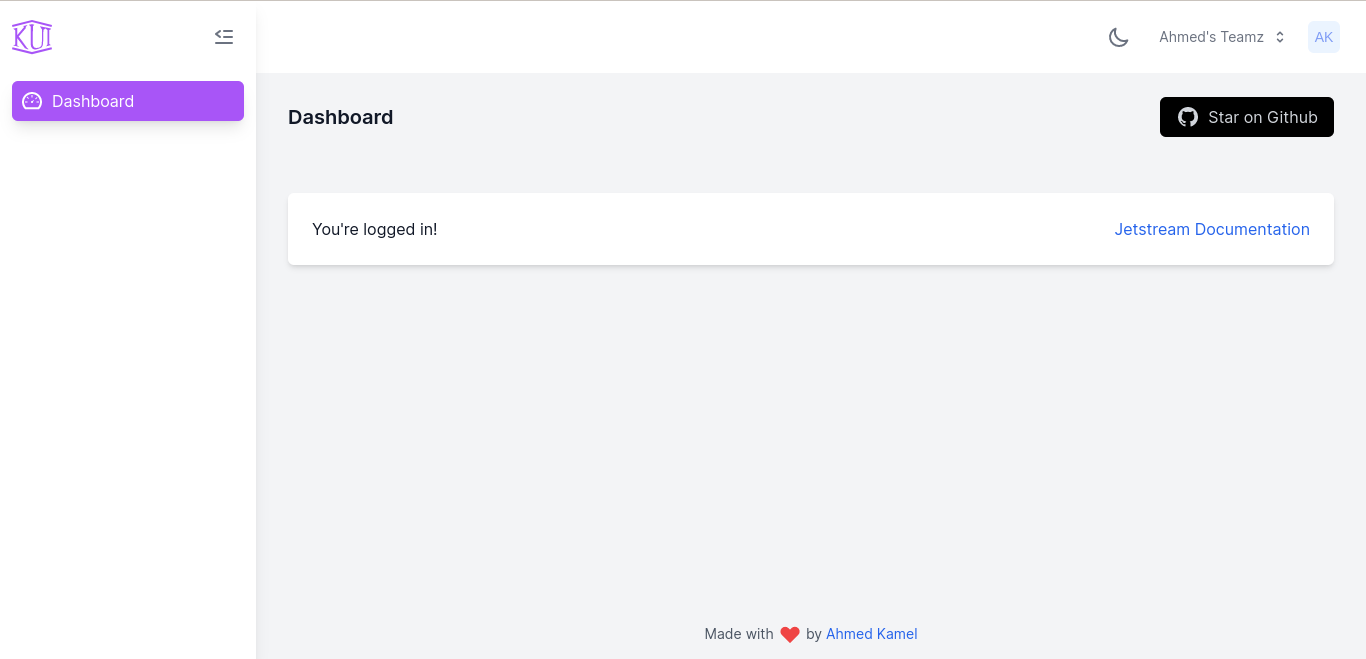Open the Dashboard sidebar menu item
The width and height of the screenshot is (1366, 659).
click(x=128, y=101)
